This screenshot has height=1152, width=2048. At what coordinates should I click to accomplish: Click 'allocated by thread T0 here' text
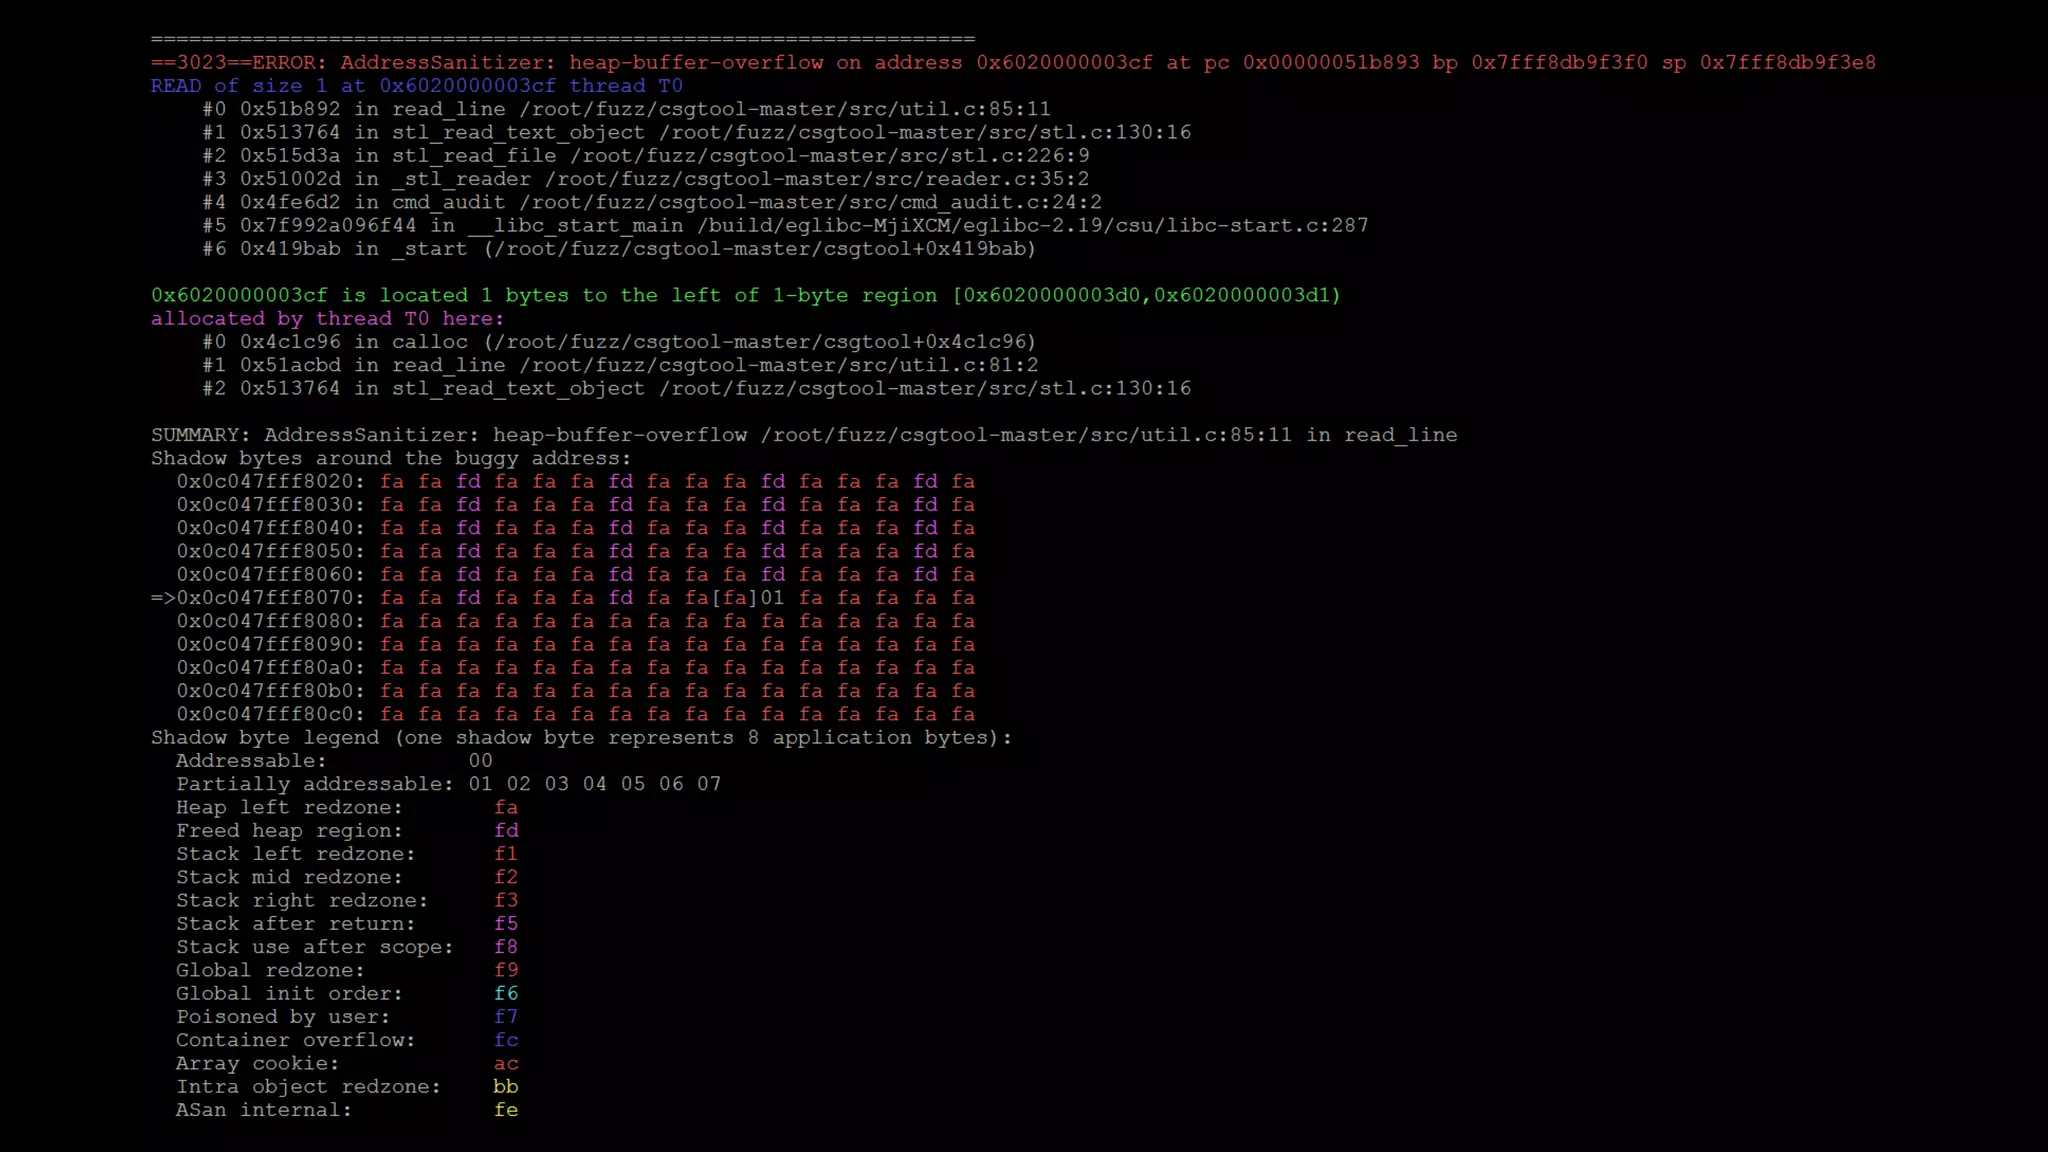(327, 319)
